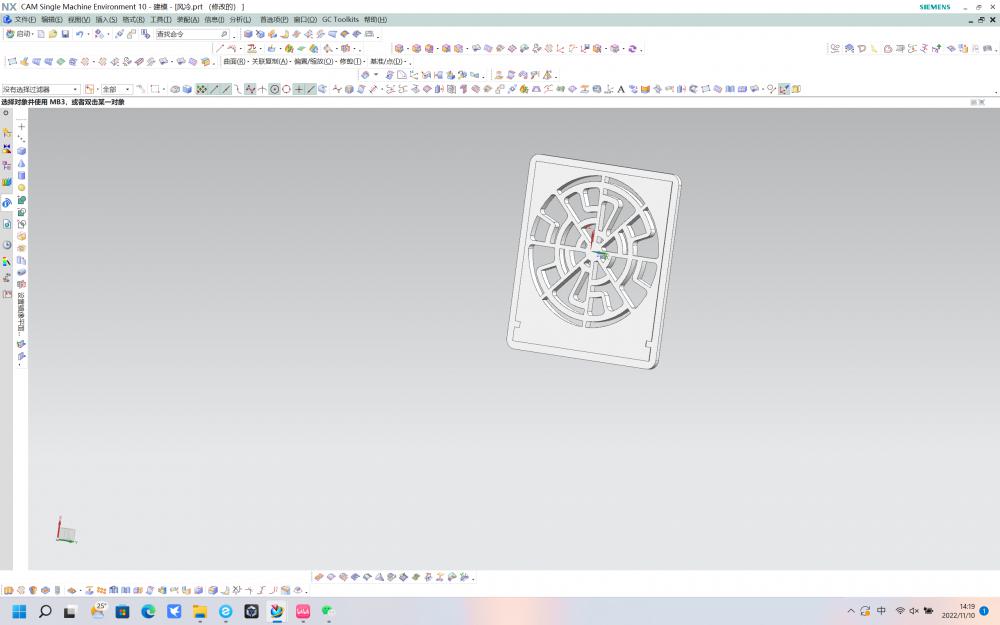
Task: Click the resource bar settings gear icon
Action: [x=6, y=113]
